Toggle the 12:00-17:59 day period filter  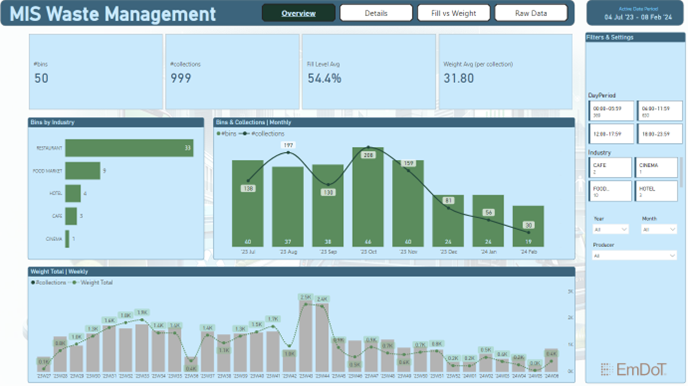pyautogui.click(x=611, y=134)
